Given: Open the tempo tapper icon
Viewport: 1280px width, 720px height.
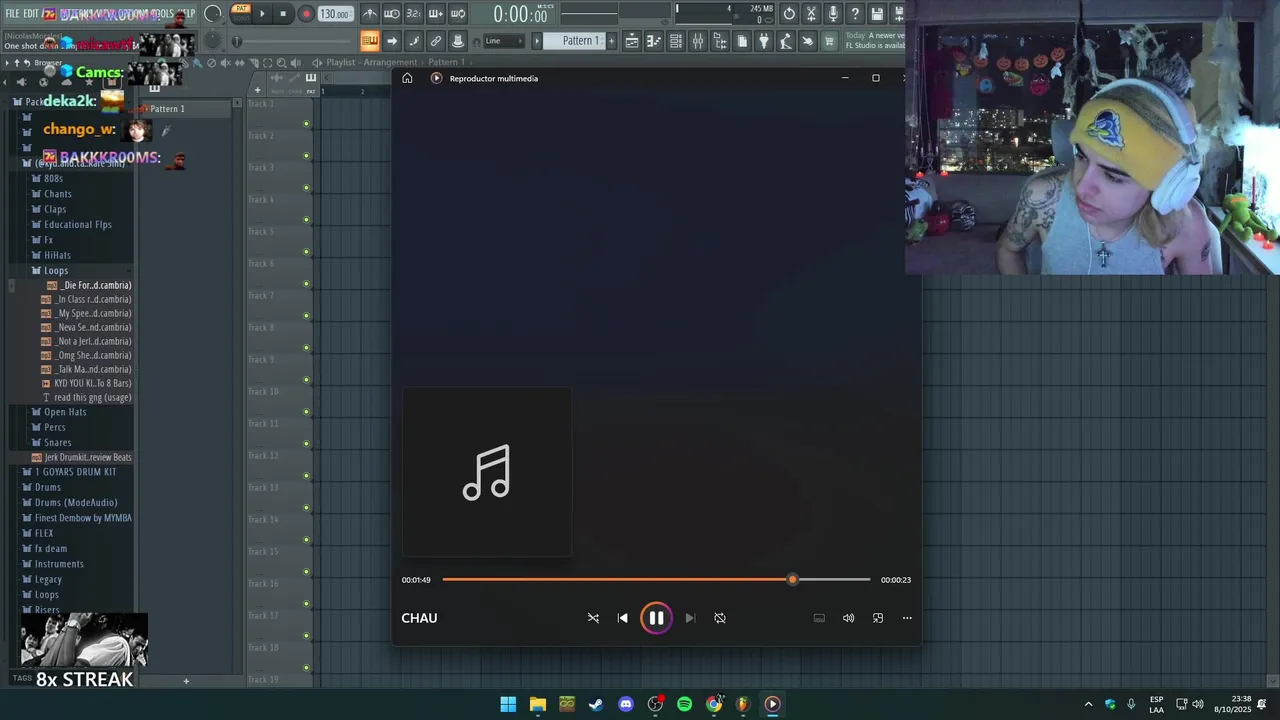Looking at the screenshot, I should tap(786, 41).
